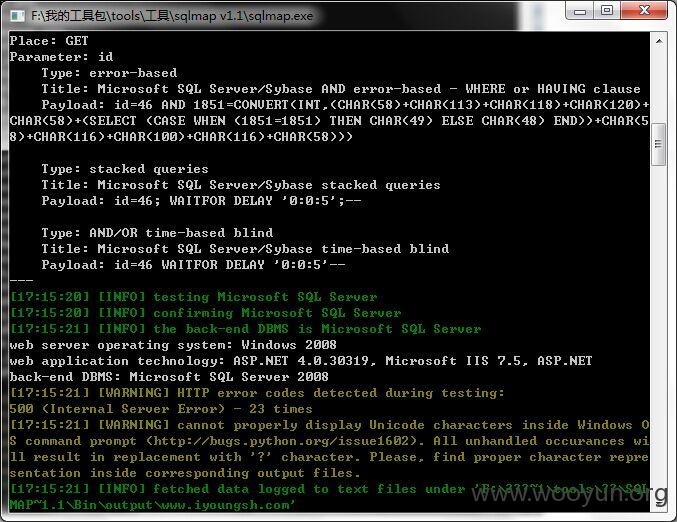Click payload 'id=46 WAITFOR DELAY '0:0:5'--' line
677x522 pixels.
tap(193, 265)
